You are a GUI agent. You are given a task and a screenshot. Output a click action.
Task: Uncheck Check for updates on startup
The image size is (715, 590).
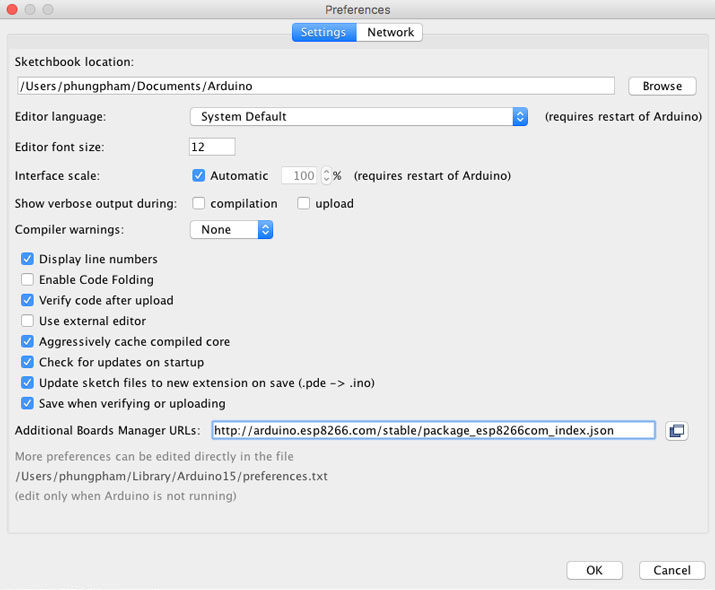tap(28, 362)
